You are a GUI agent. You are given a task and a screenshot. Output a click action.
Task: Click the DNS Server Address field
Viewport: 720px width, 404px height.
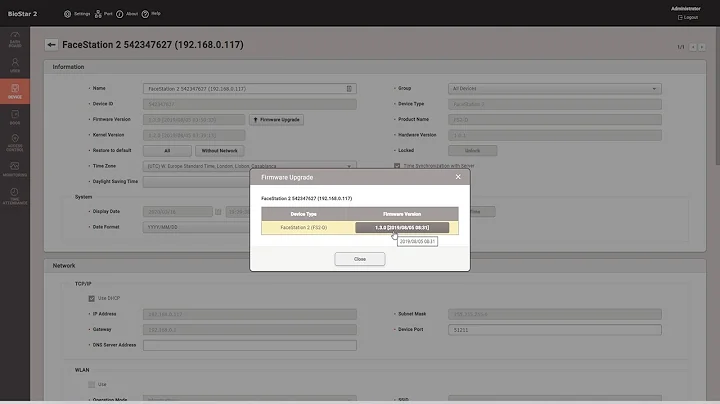click(250, 345)
